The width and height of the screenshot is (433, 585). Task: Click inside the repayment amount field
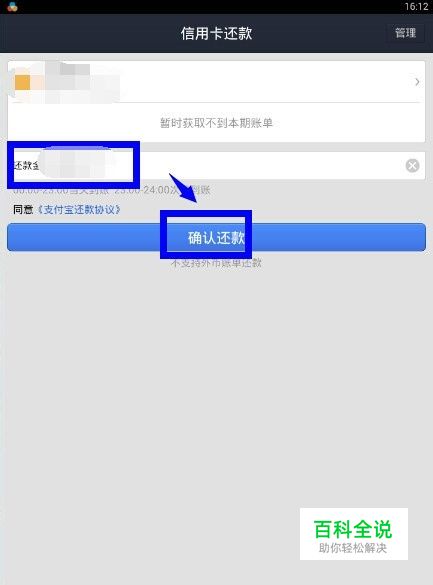(216, 165)
